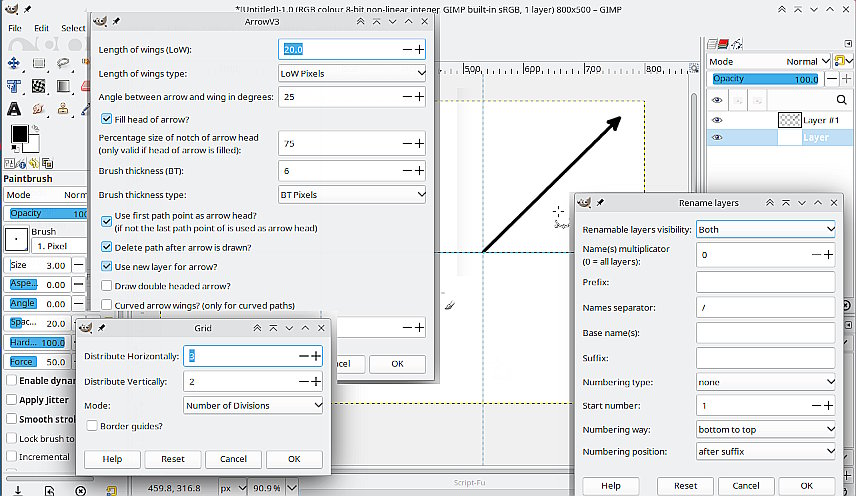856x496 pixels.
Task: Pin the ArrowV3 dialog window
Action: (x=116, y=21)
